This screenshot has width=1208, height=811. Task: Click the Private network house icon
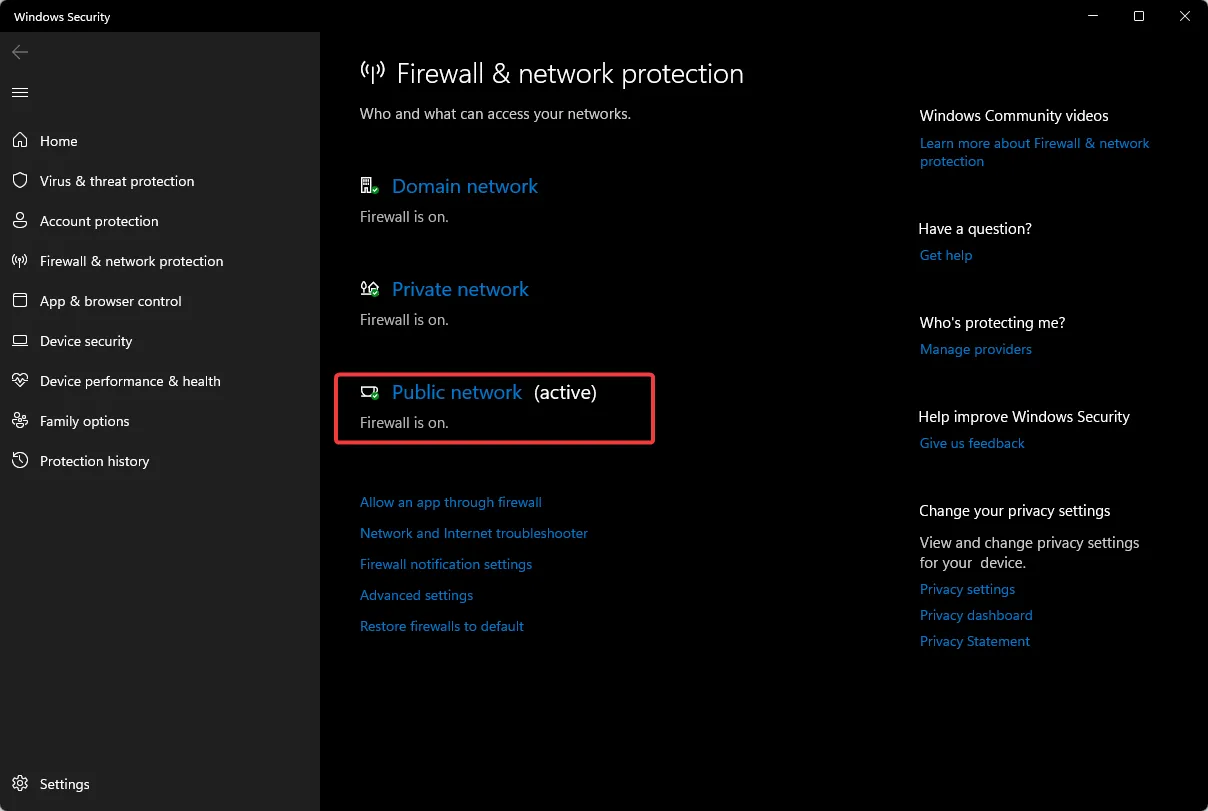click(369, 289)
